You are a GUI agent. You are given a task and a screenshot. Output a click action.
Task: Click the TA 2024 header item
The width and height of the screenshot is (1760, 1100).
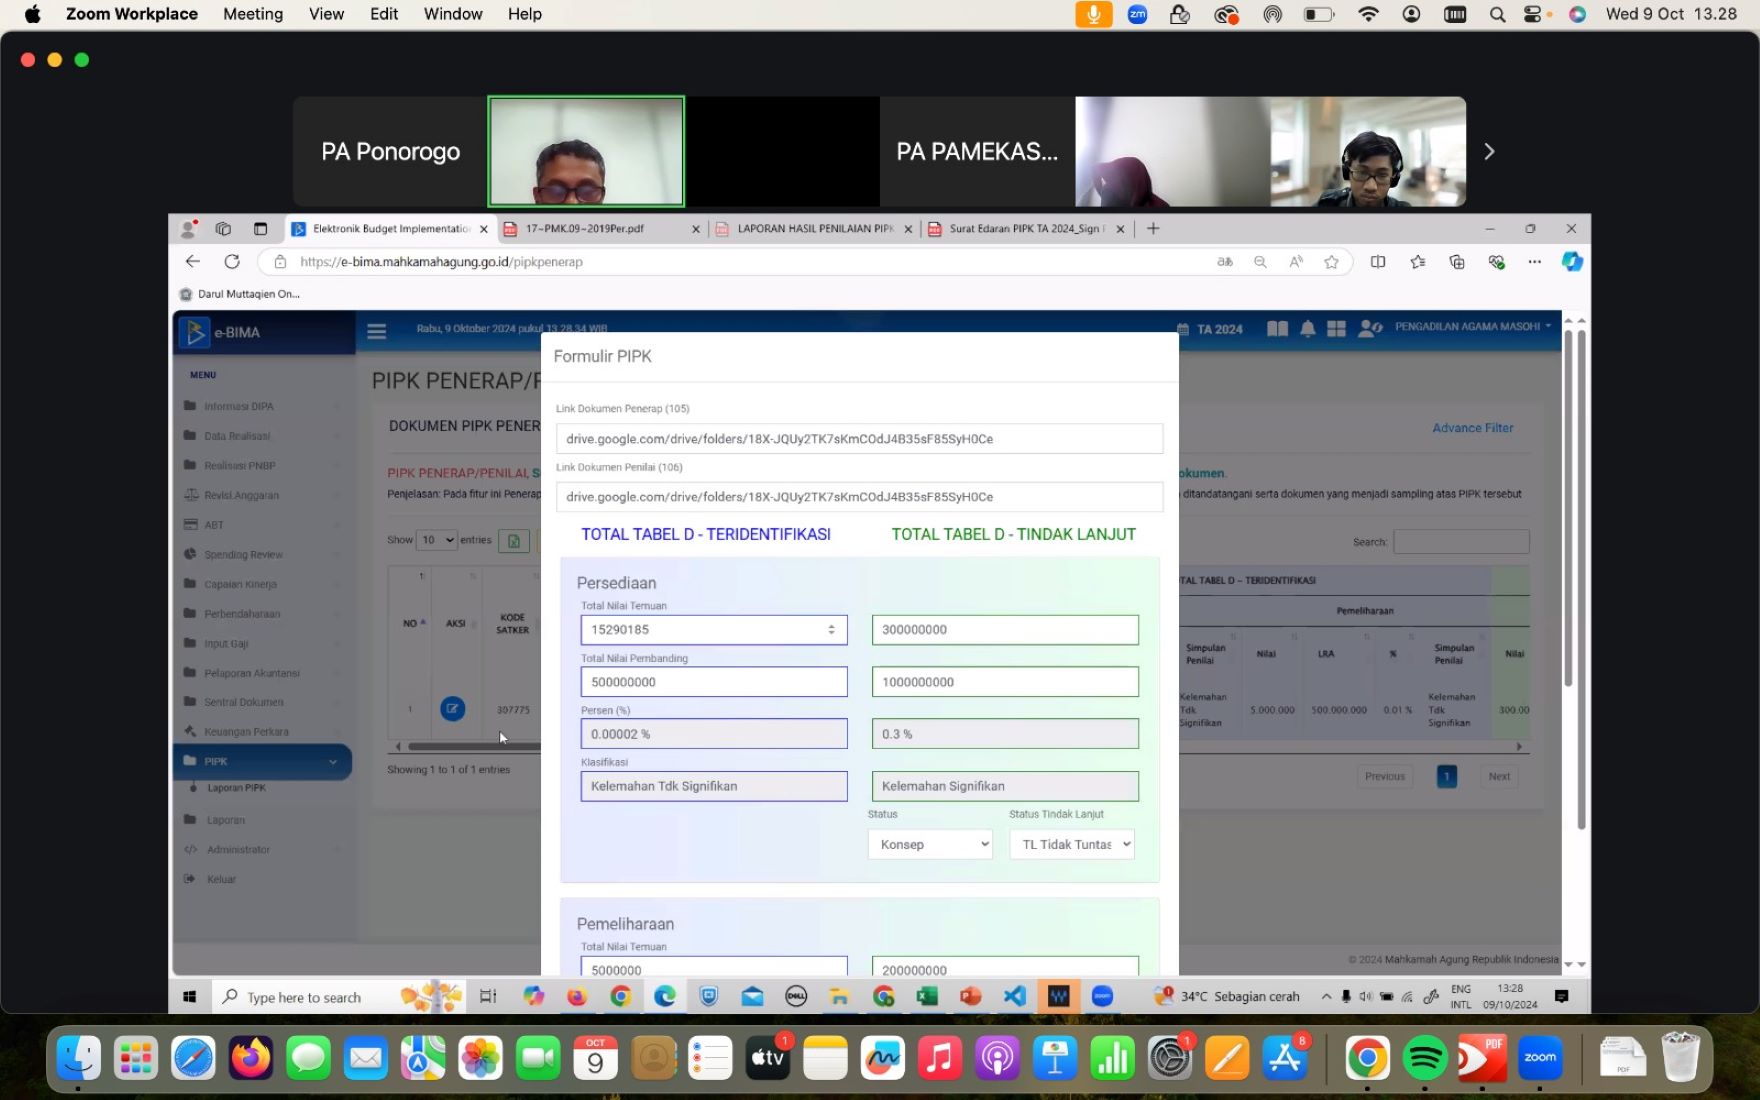point(1210,329)
